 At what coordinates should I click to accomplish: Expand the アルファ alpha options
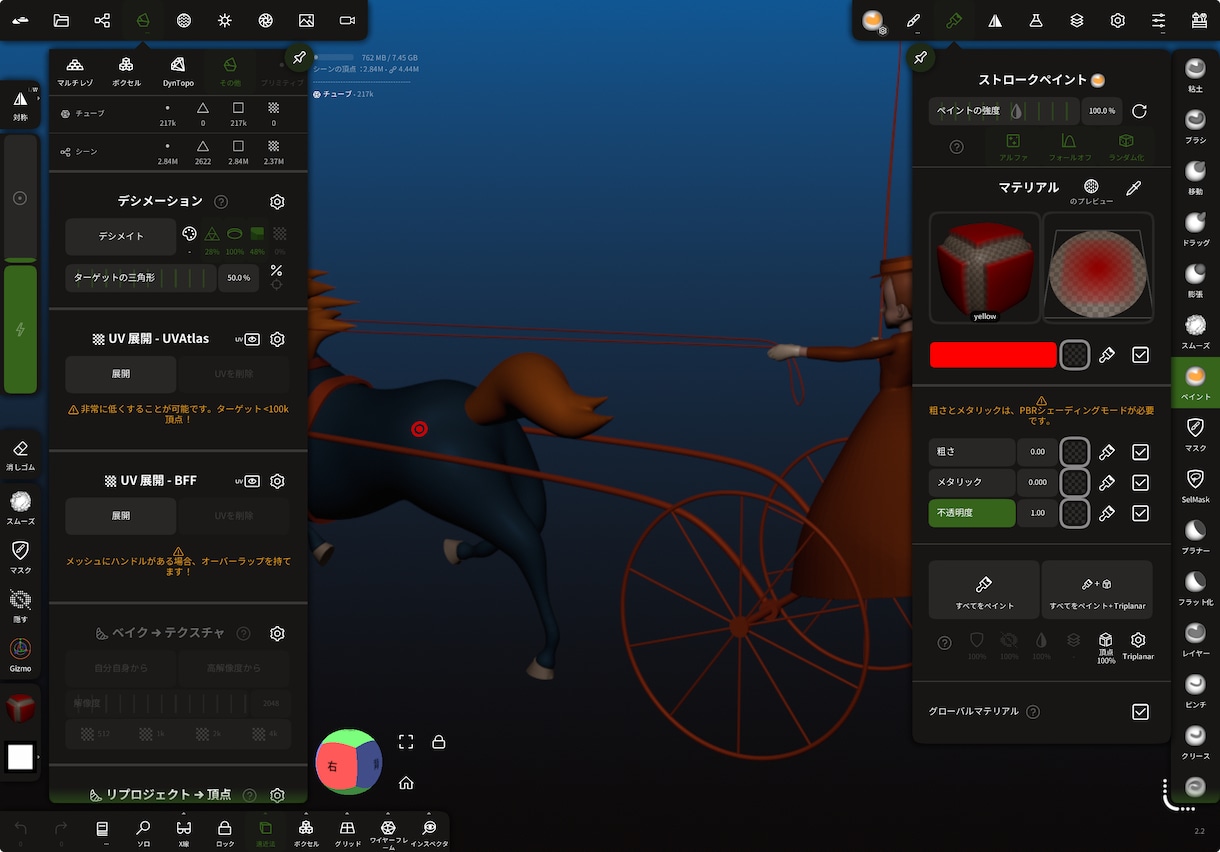click(x=1013, y=147)
